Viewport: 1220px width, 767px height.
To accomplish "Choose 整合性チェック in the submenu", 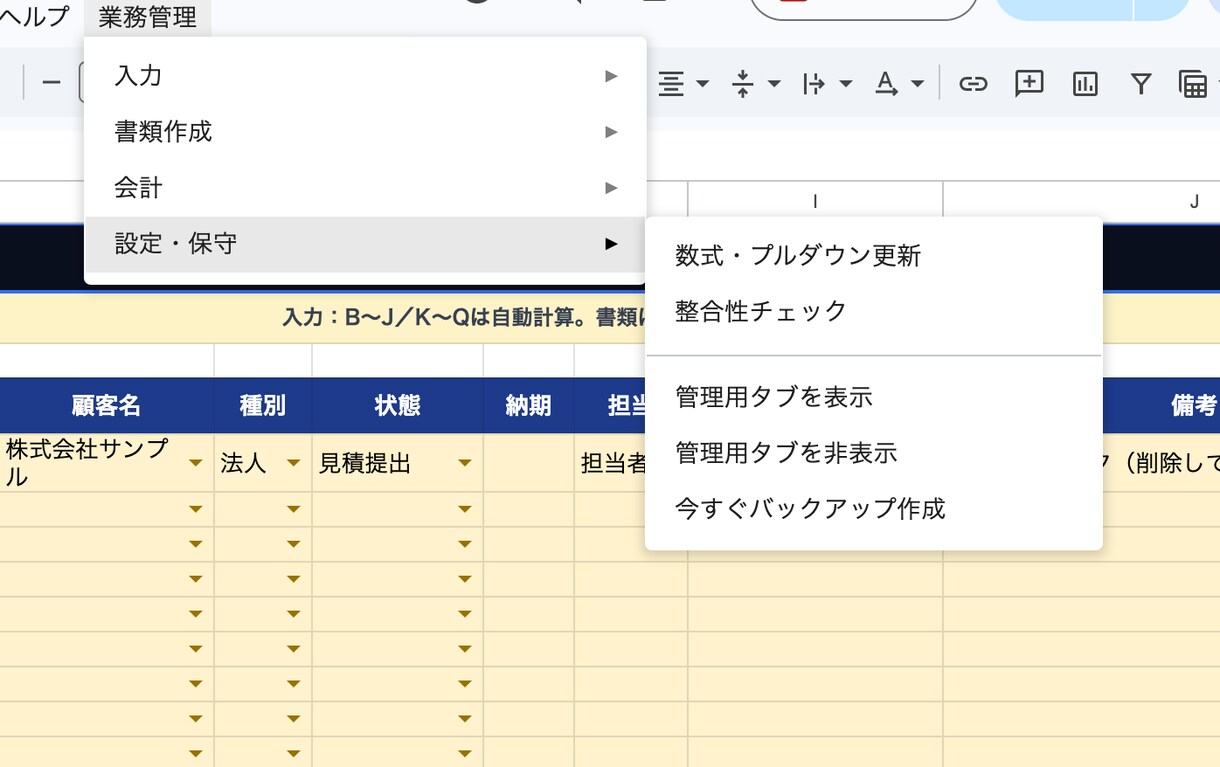I will pyautogui.click(x=874, y=312).
